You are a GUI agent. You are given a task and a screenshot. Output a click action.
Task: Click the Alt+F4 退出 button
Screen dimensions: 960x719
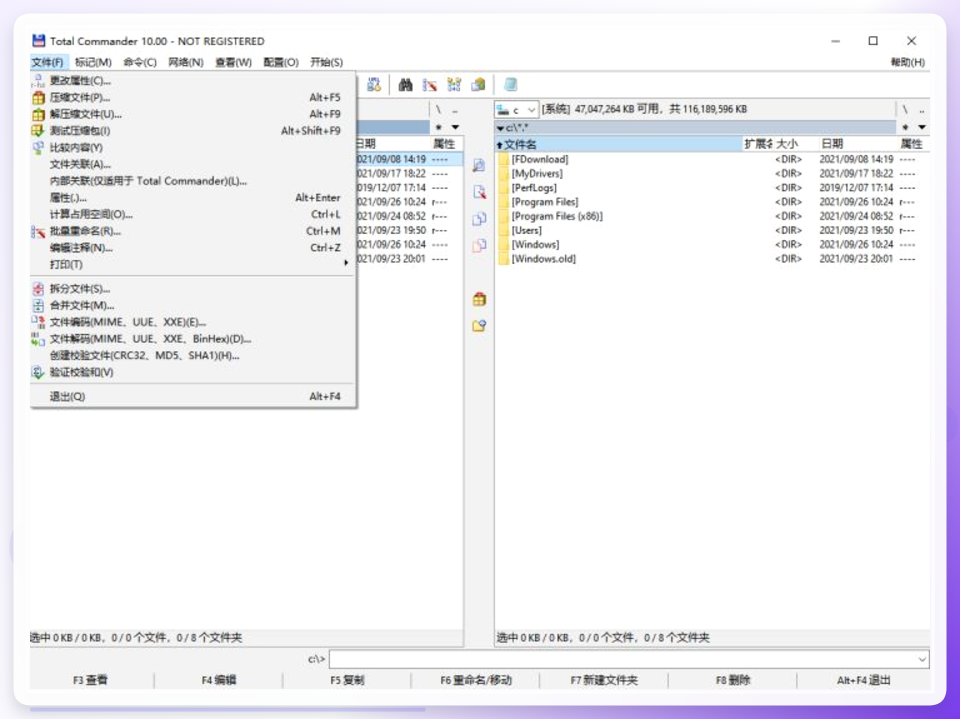863,680
